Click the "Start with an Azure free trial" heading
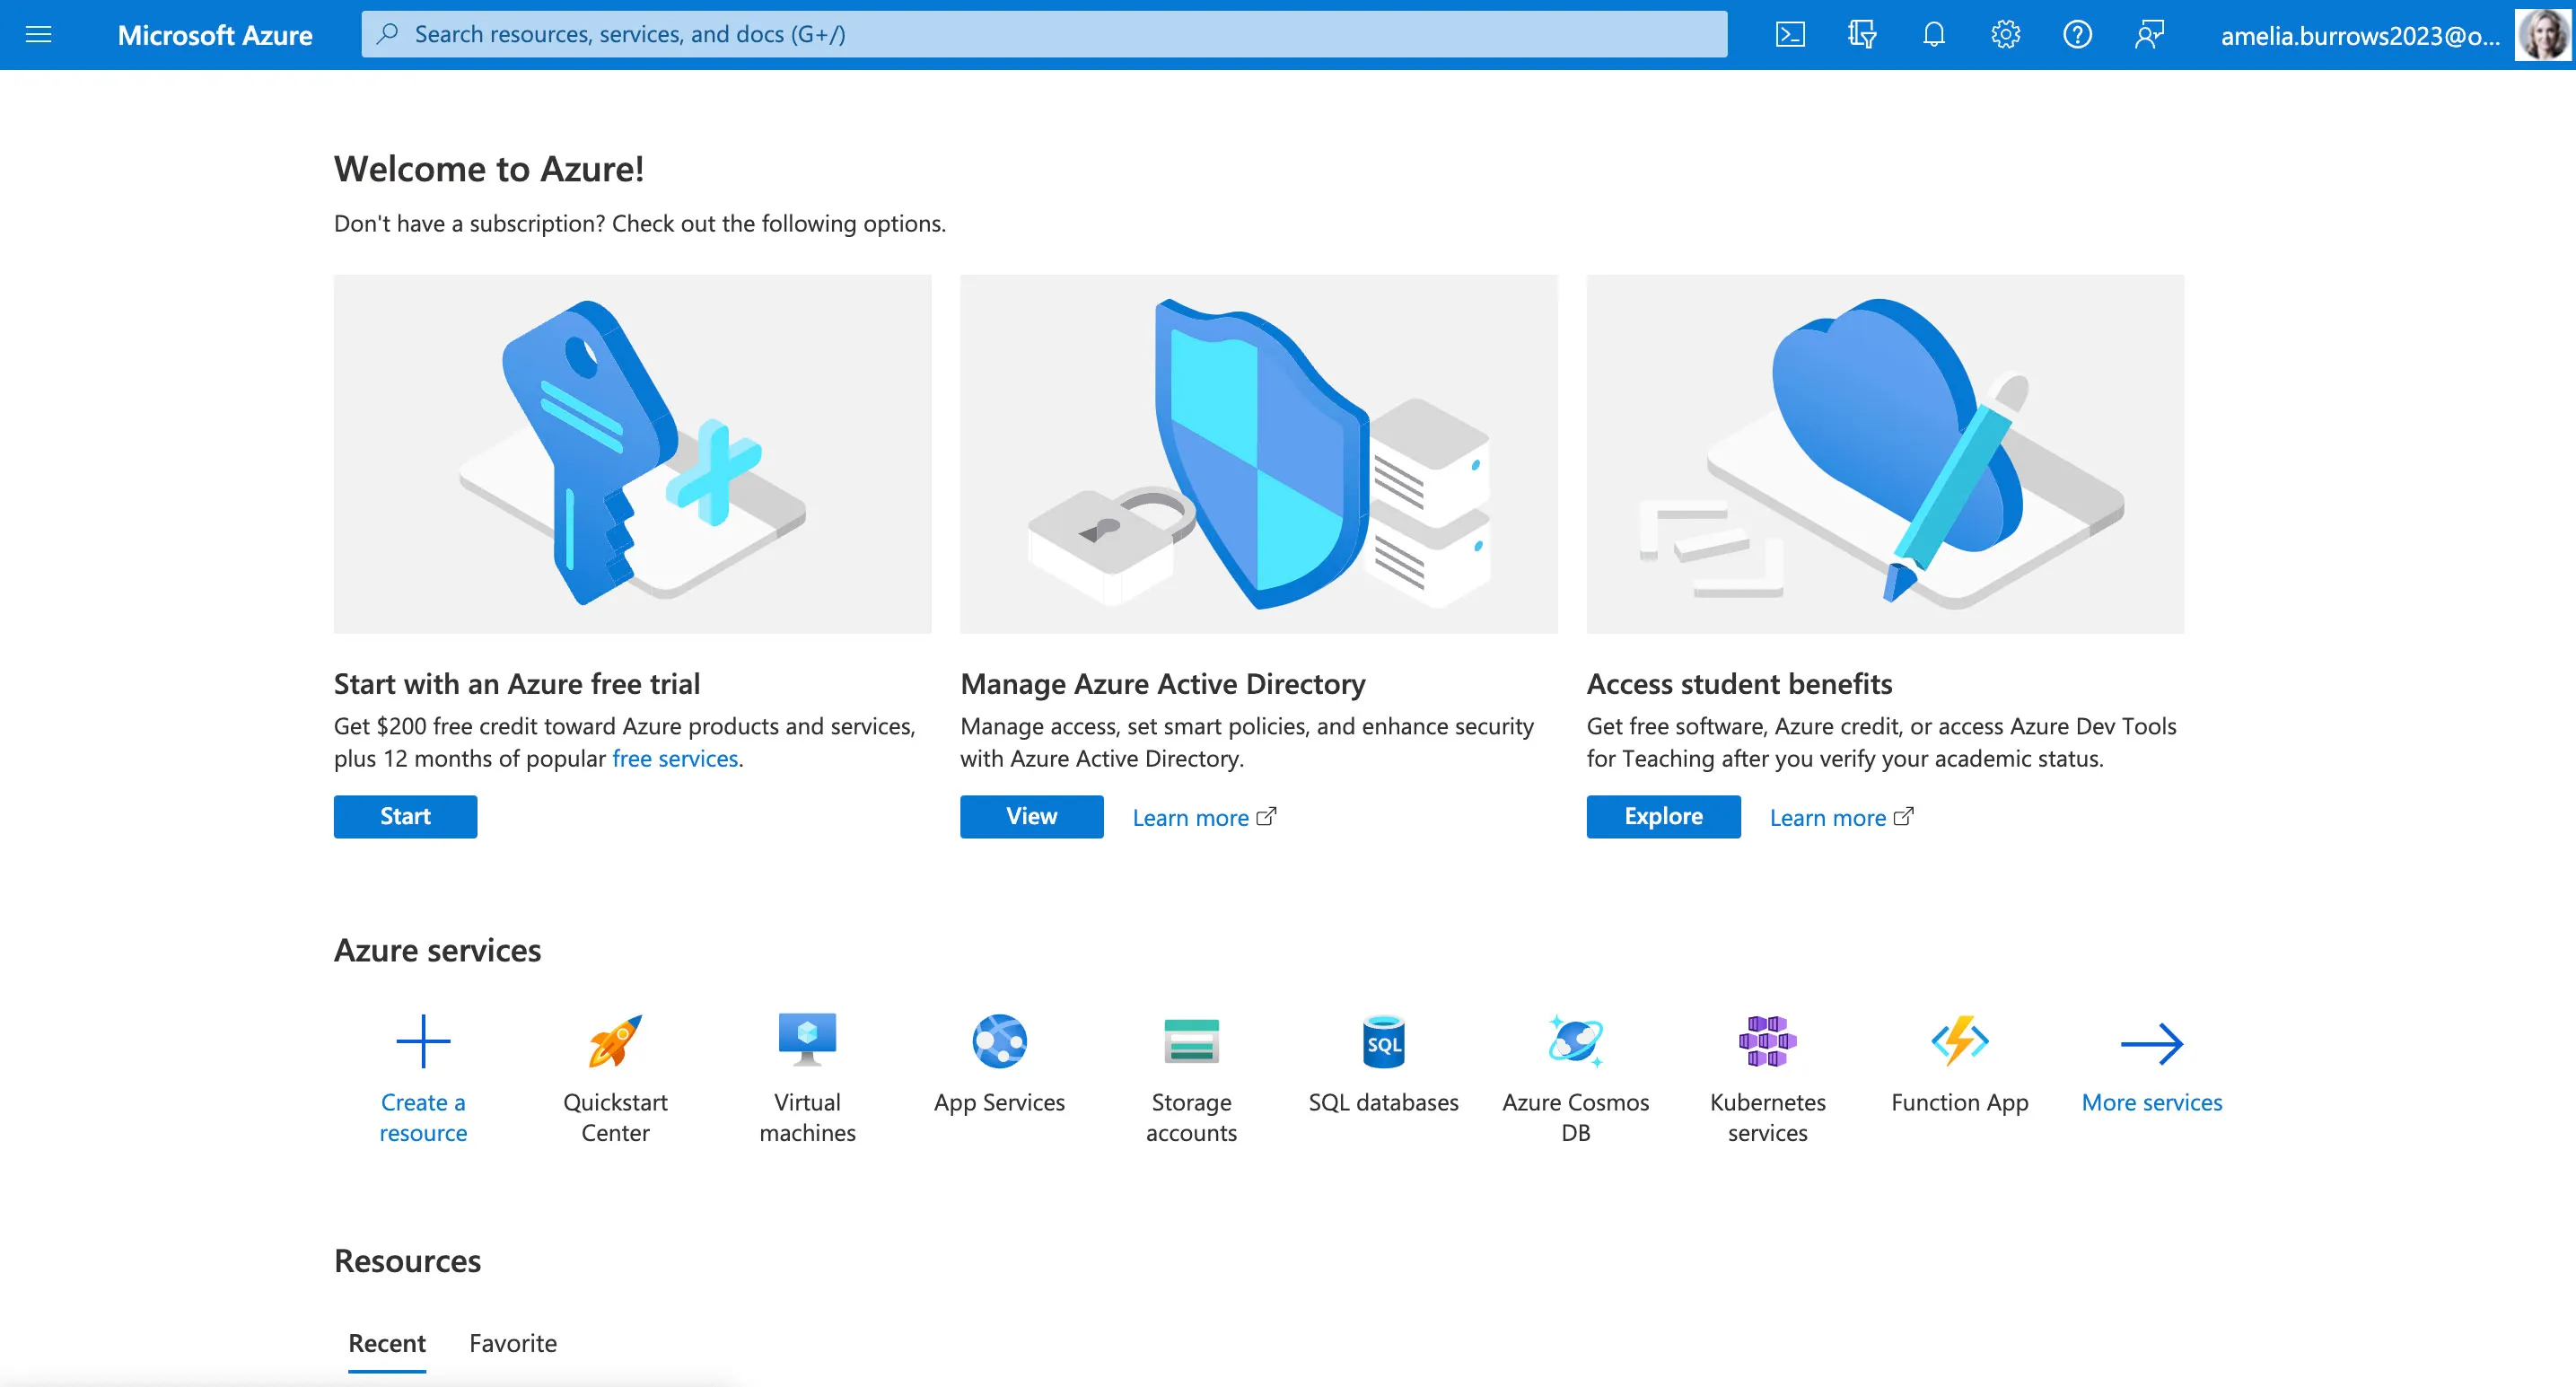The width and height of the screenshot is (2576, 1387). [517, 683]
